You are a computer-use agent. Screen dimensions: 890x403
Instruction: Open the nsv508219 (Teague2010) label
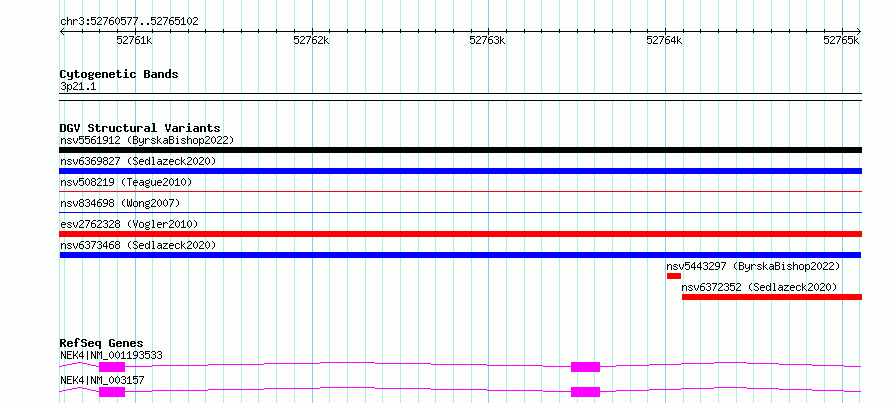click(x=126, y=182)
